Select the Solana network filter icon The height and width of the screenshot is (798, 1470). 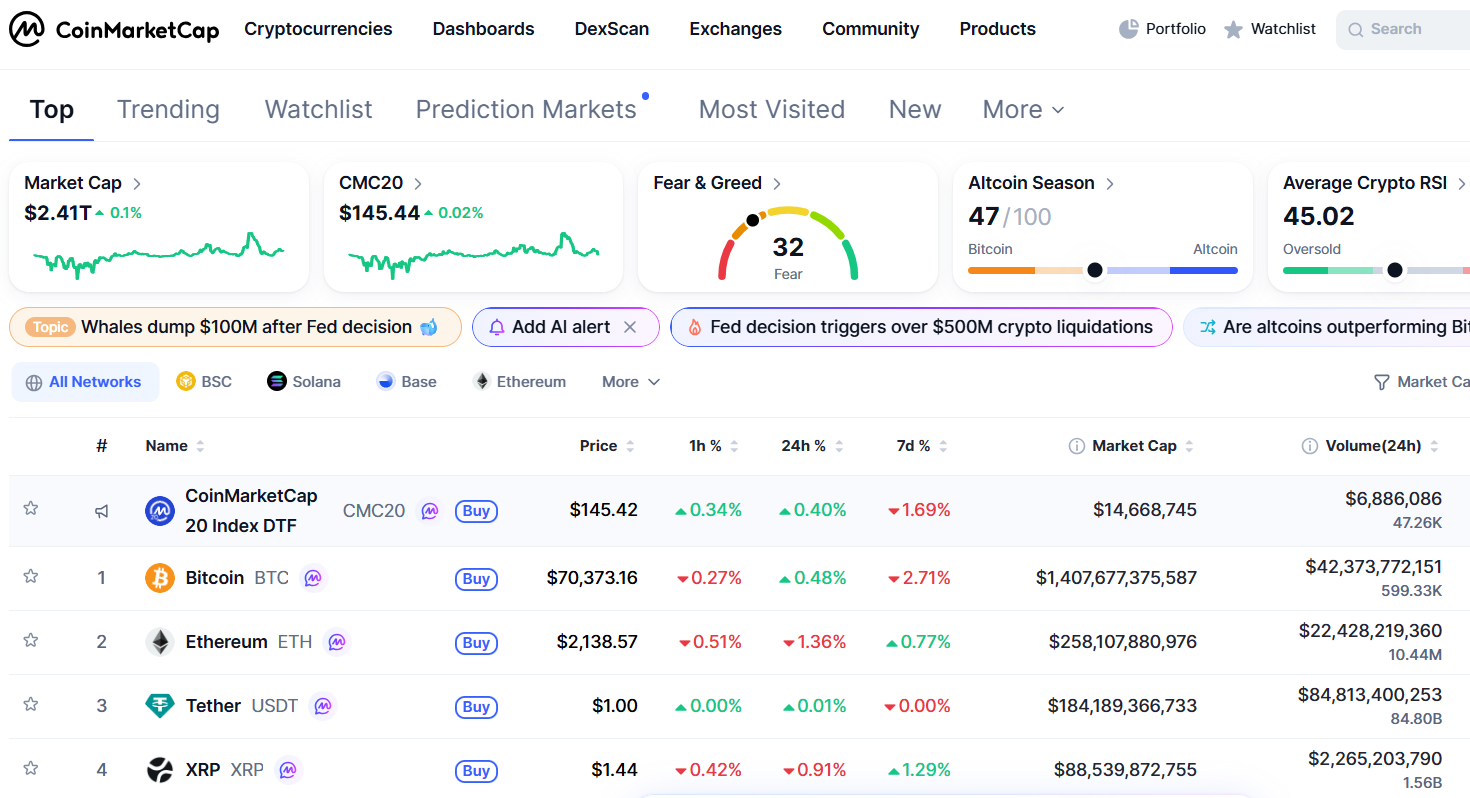click(275, 381)
